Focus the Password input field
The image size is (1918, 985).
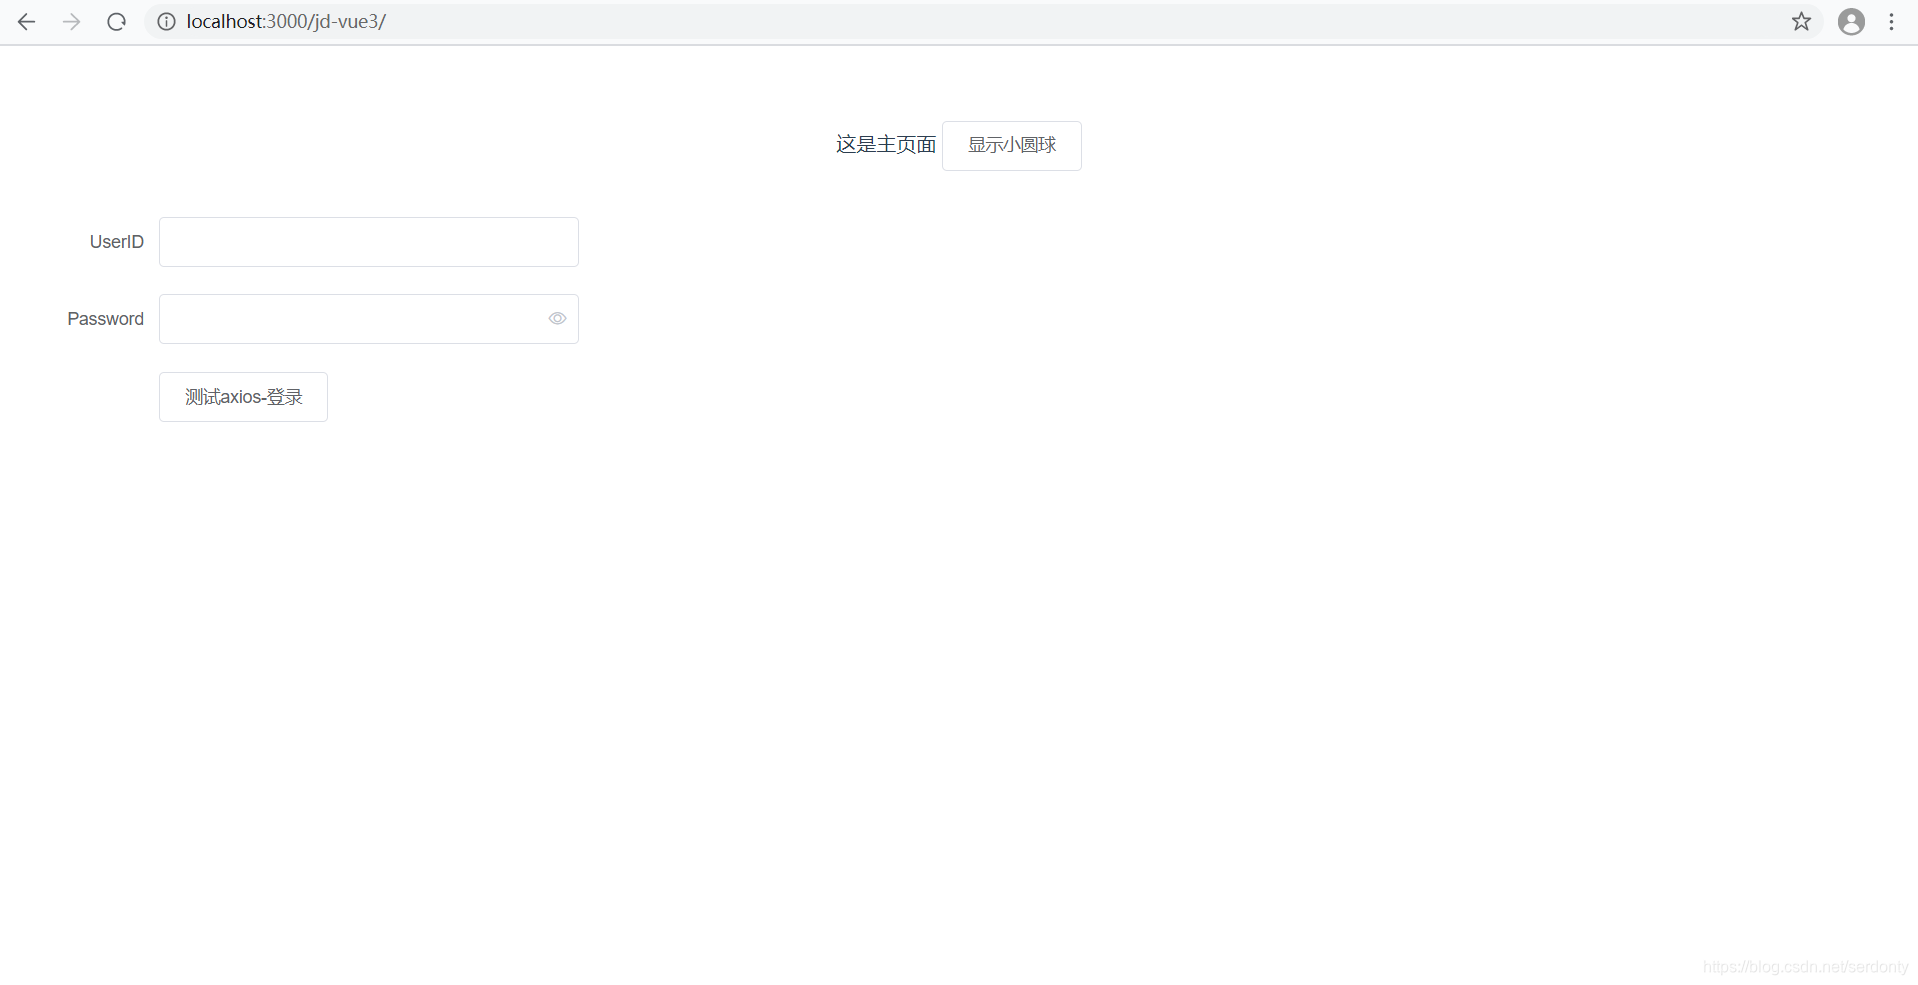click(x=369, y=319)
